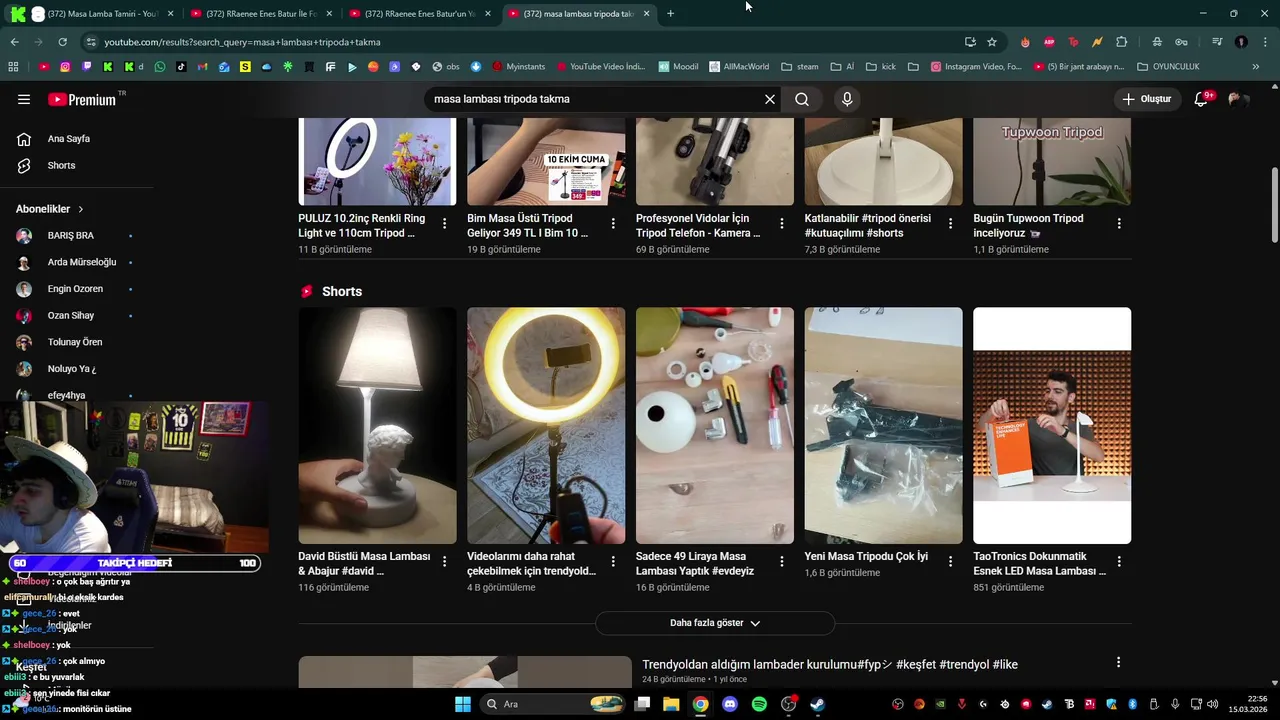
Task: Open the OYUNCULUK bookmarks folder
Action: click(x=1168, y=67)
